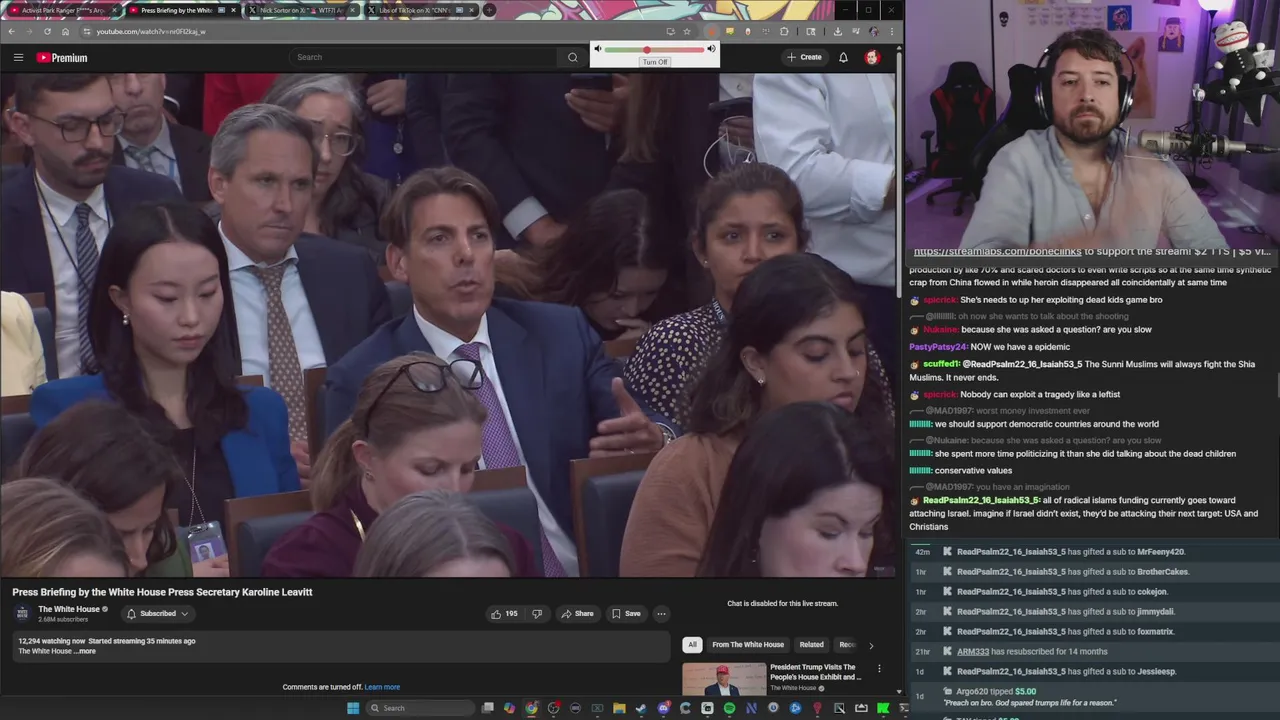Open a new browser tab
Screen dimensions: 1280x720
pyautogui.click(x=489, y=10)
